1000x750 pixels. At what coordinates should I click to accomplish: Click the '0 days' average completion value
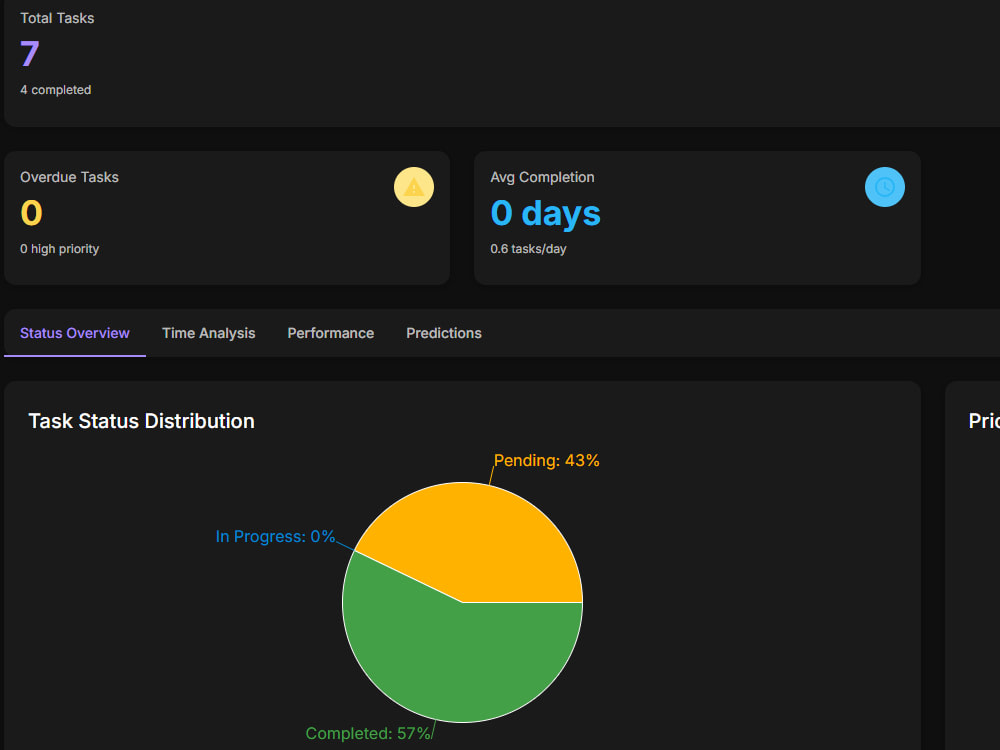(545, 212)
